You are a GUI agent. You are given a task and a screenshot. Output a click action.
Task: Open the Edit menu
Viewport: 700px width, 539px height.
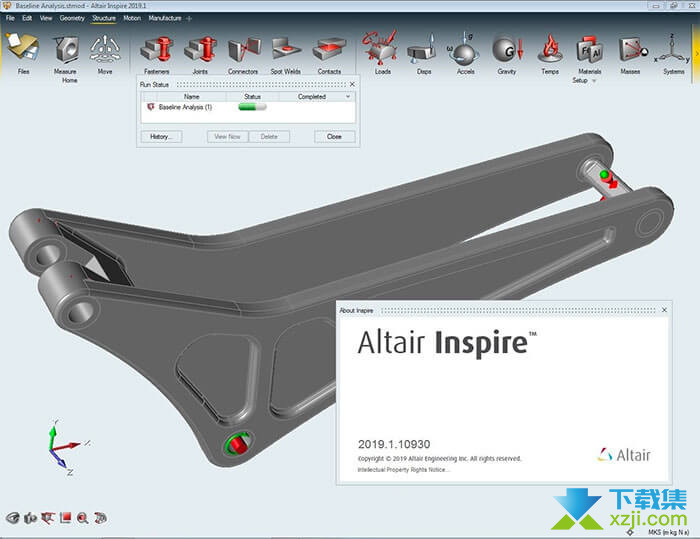[x=27, y=18]
